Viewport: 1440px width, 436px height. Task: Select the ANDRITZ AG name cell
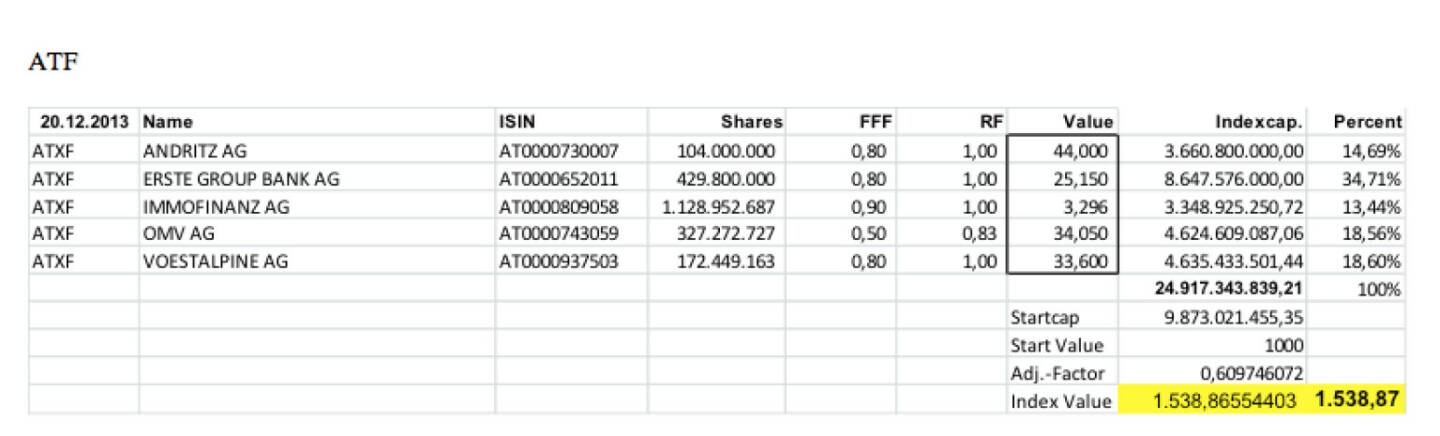click(317, 151)
